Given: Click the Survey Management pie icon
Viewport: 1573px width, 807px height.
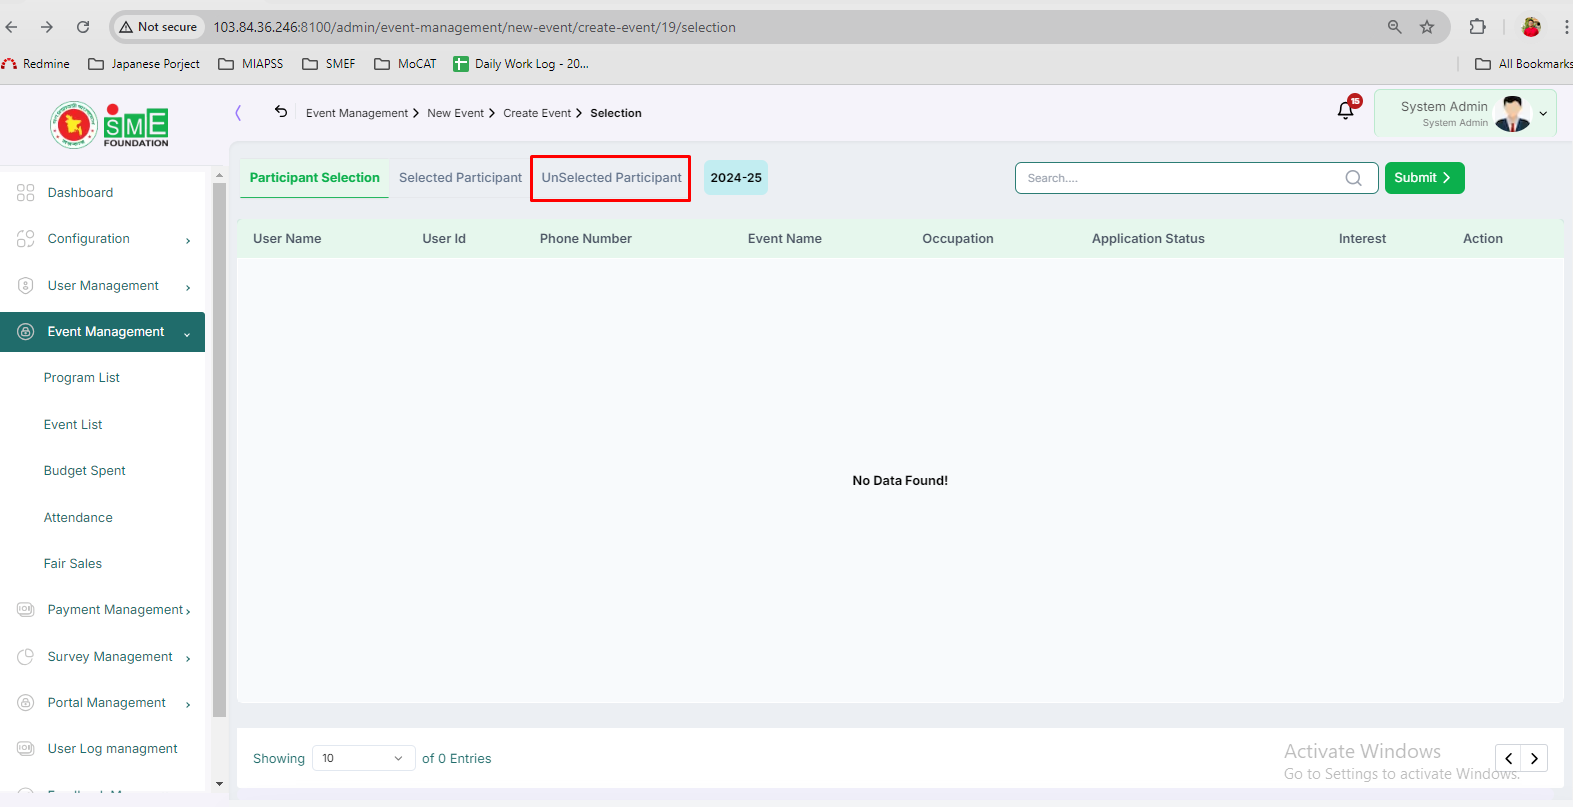Looking at the screenshot, I should (26, 657).
